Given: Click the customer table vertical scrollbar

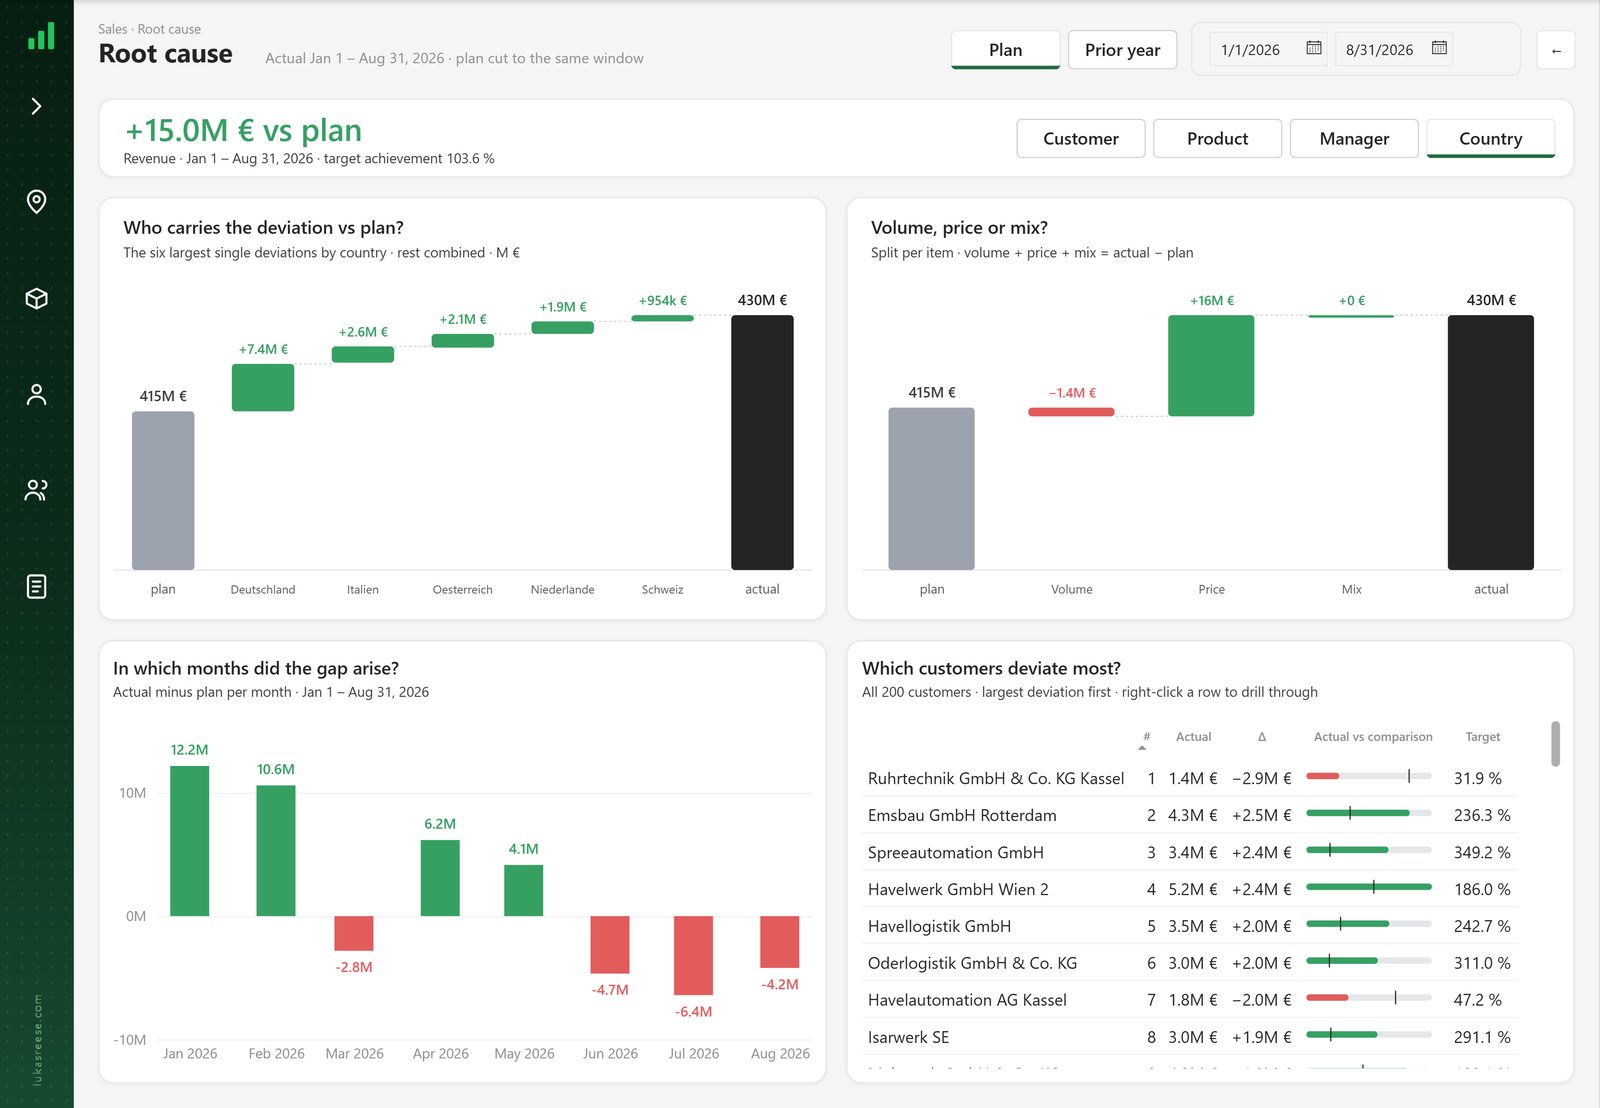Looking at the screenshot, I should [1555, 744].
